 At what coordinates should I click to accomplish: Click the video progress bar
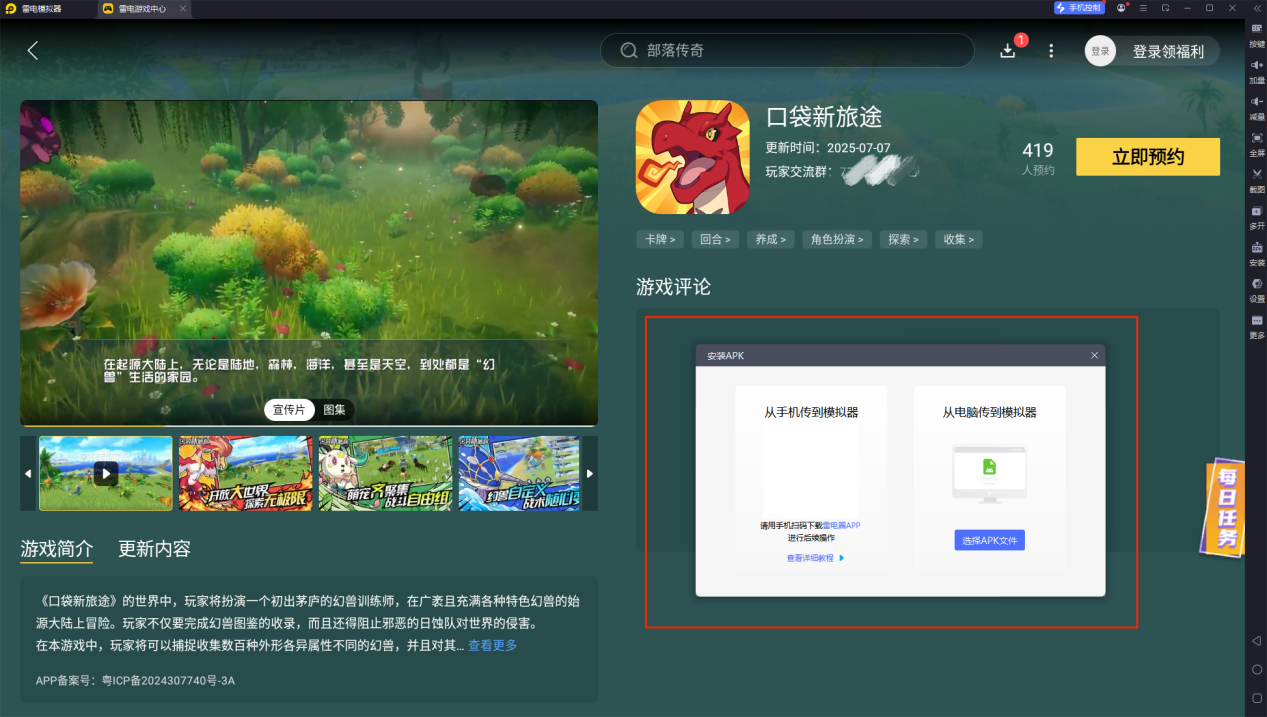click(309, 426)
